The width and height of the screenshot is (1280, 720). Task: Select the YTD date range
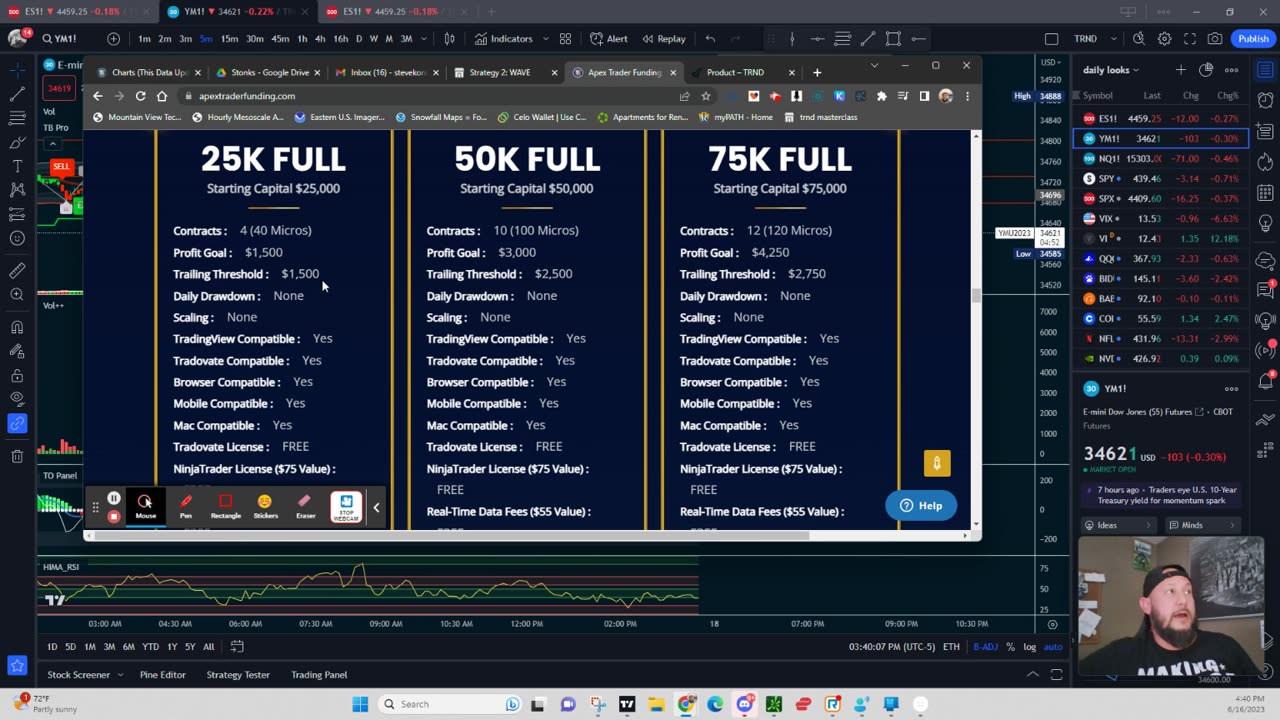click(150, 647)
